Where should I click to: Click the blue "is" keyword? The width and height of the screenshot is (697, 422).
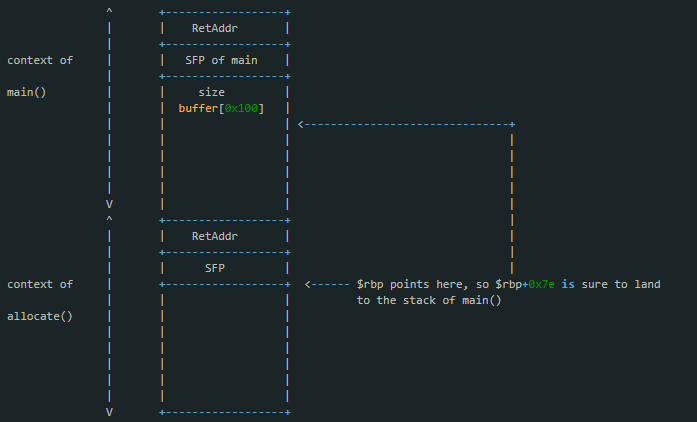tap(567, 284)
